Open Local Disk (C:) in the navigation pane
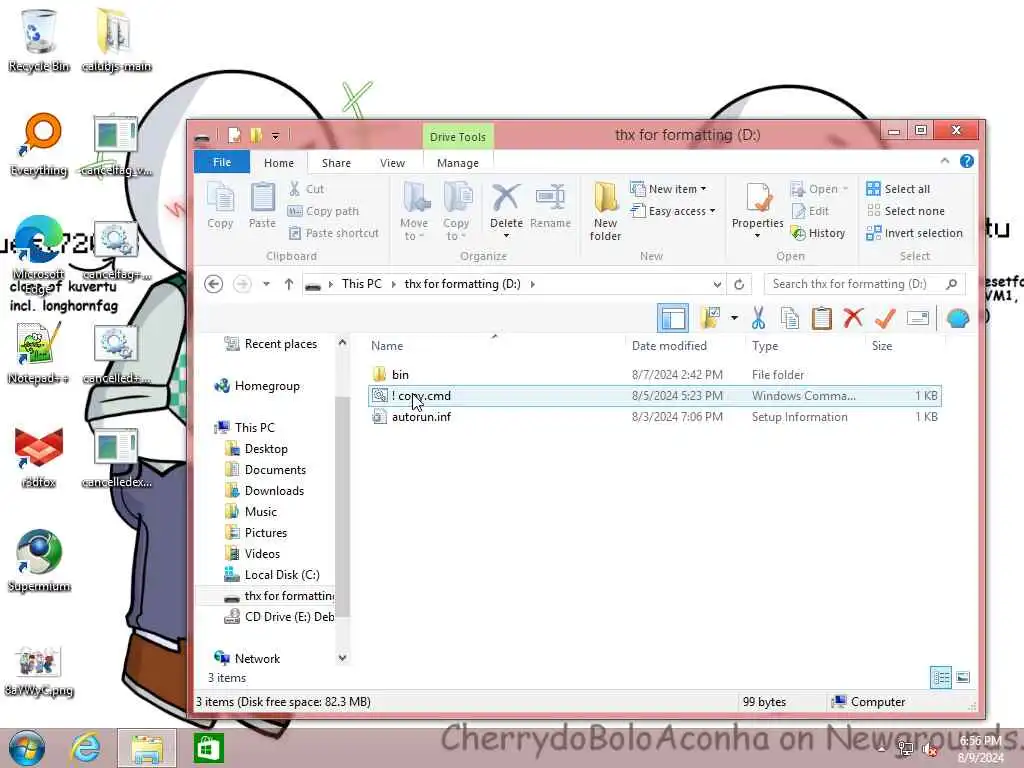Viewport: 1024px width, 768px height. pos(281,575)
